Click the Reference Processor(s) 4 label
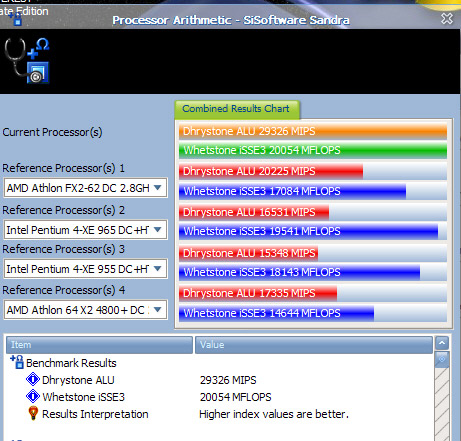461x441 pixels. [x=63, y=290]
